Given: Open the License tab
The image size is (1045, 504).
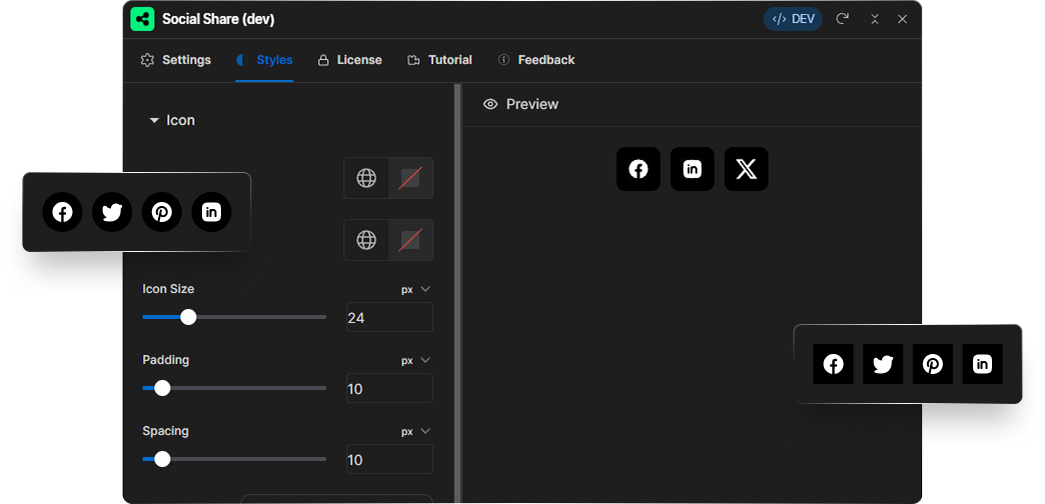Looking at the screenshot, I should pyautogui.click(x=350, y=60).
